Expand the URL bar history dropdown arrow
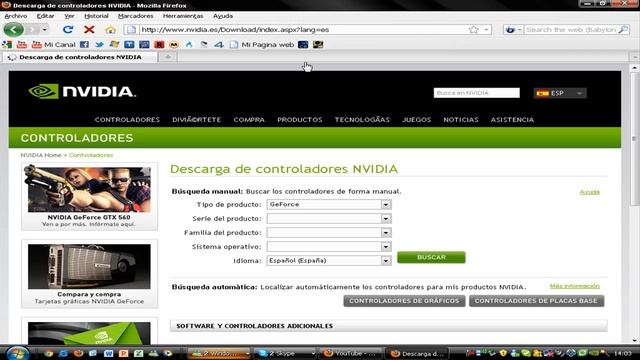Viewport: 640px width, 360px height. (x=486, y=30)
